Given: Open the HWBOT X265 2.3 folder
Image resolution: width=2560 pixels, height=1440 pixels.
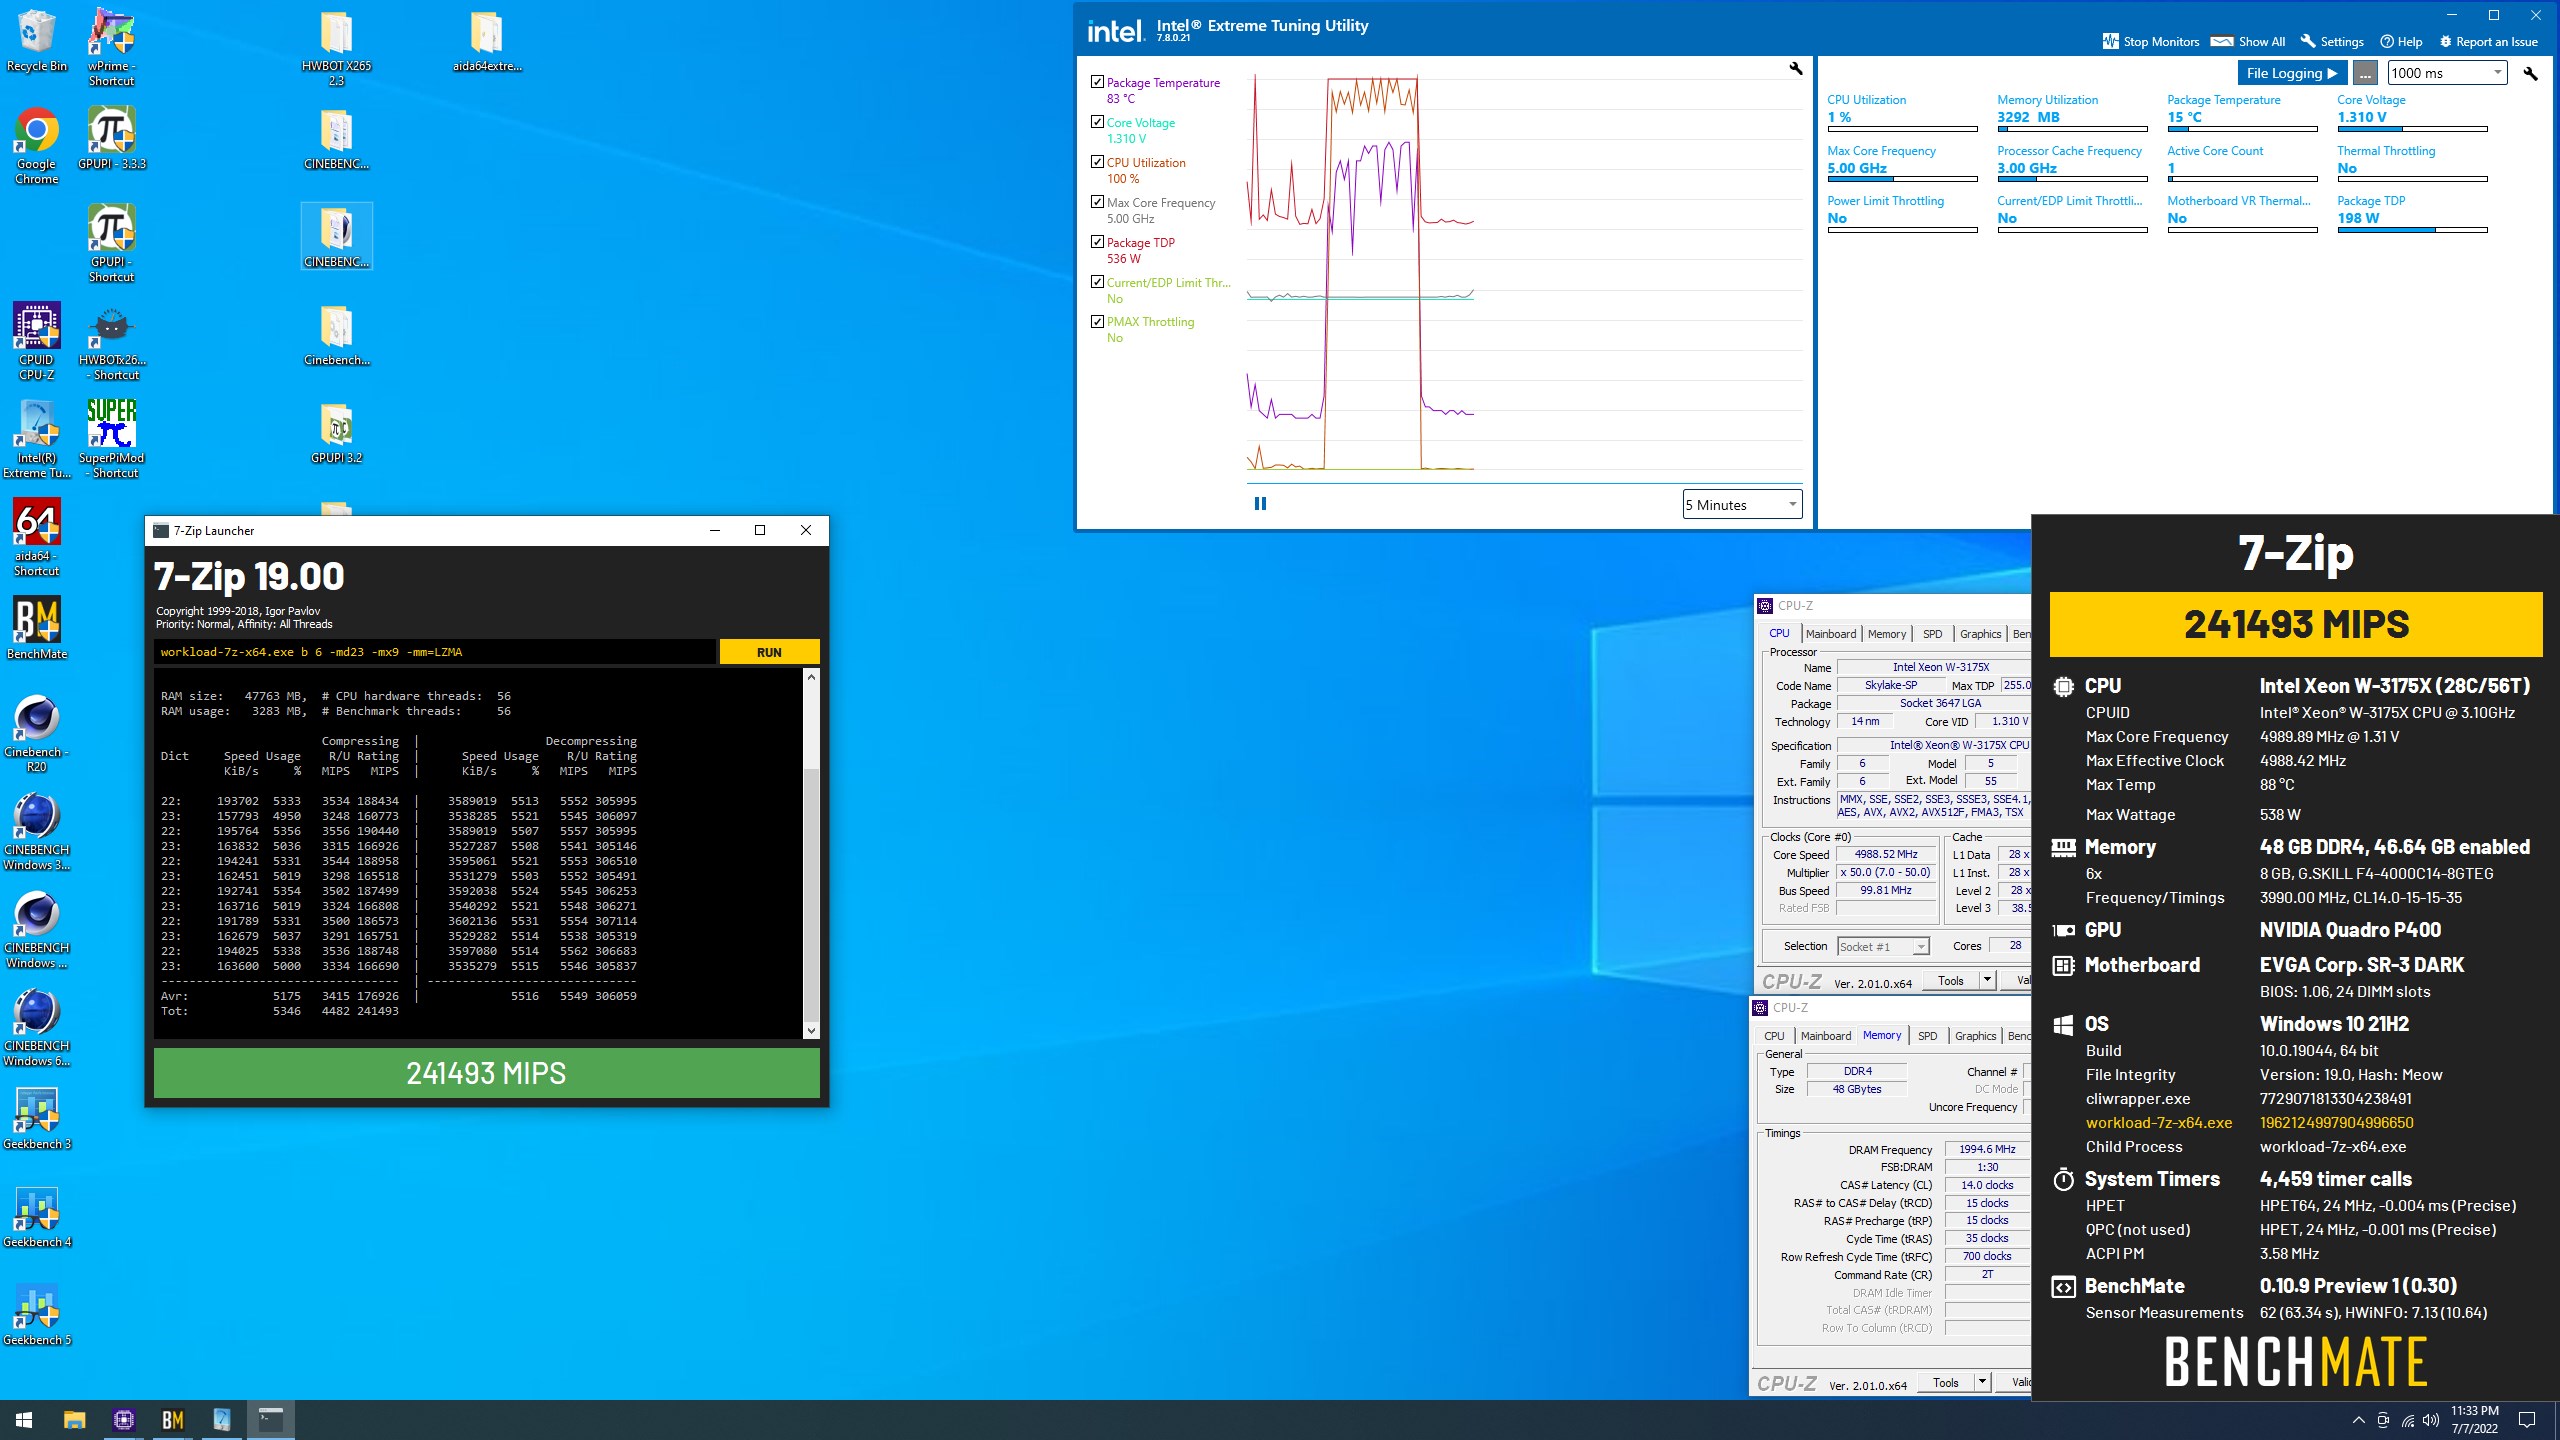Looking at the screenshot, I should click(x=336, y=47).
